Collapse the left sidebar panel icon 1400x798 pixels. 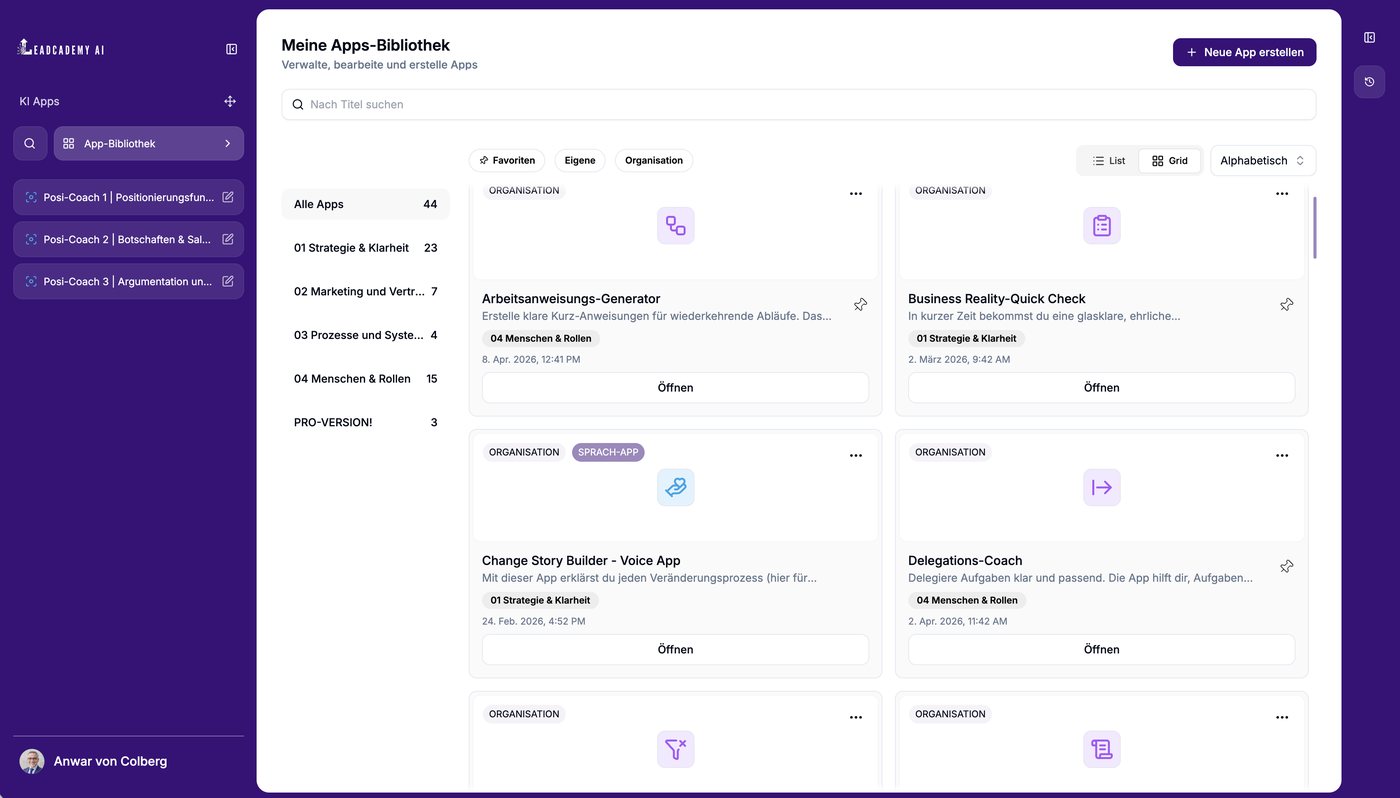(x=232, y=49)
